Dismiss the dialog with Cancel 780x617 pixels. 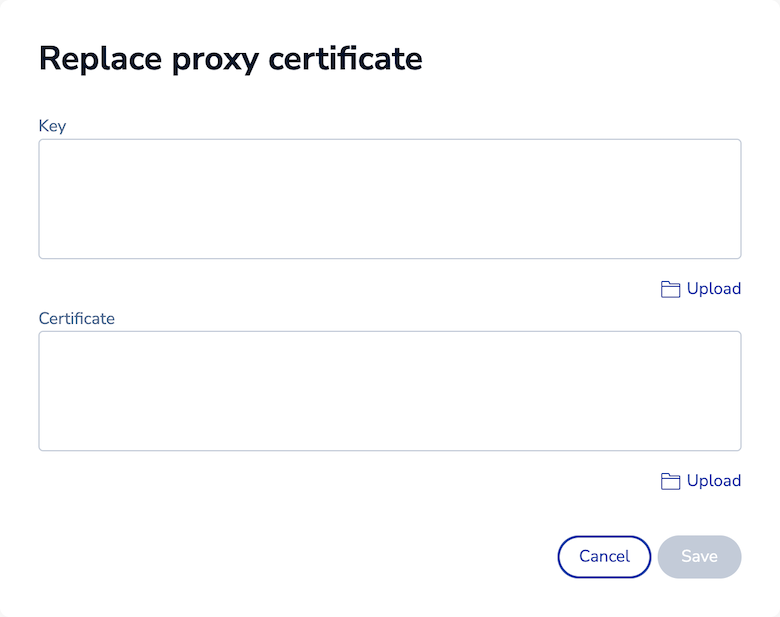click(604, 557)
